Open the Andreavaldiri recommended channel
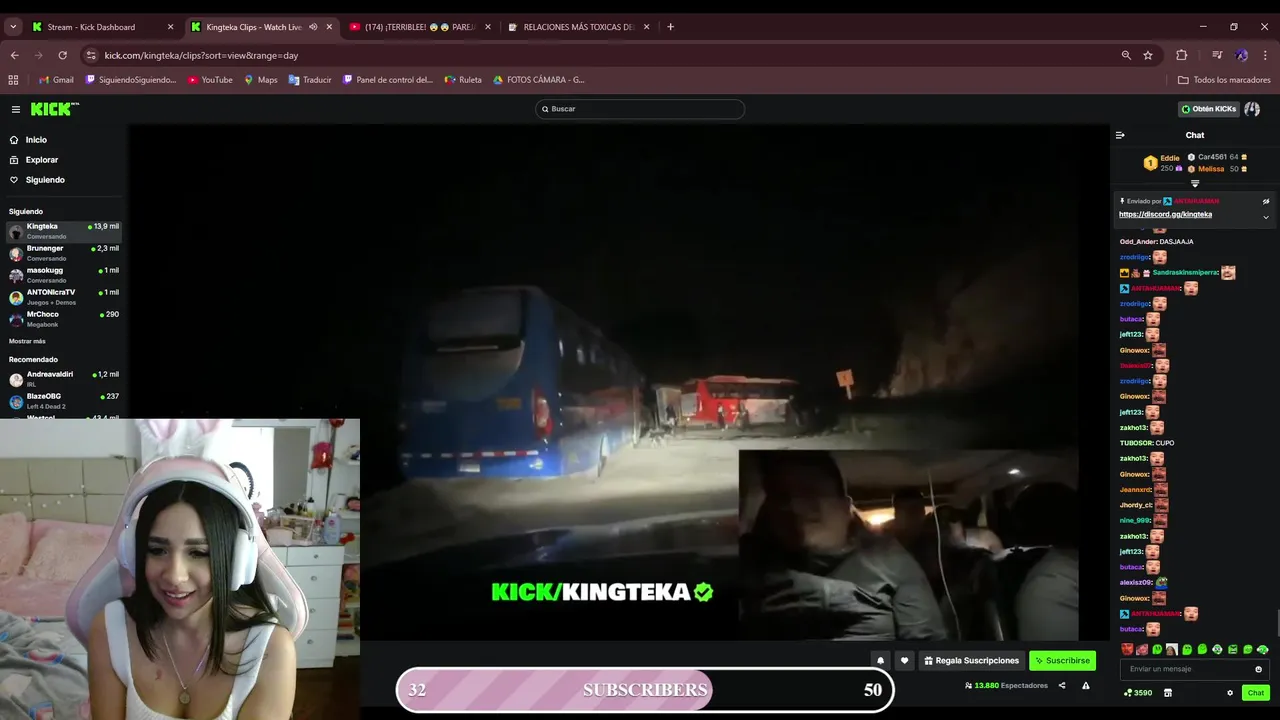Viewport: 1280px width, 720px height. point(64,379)
